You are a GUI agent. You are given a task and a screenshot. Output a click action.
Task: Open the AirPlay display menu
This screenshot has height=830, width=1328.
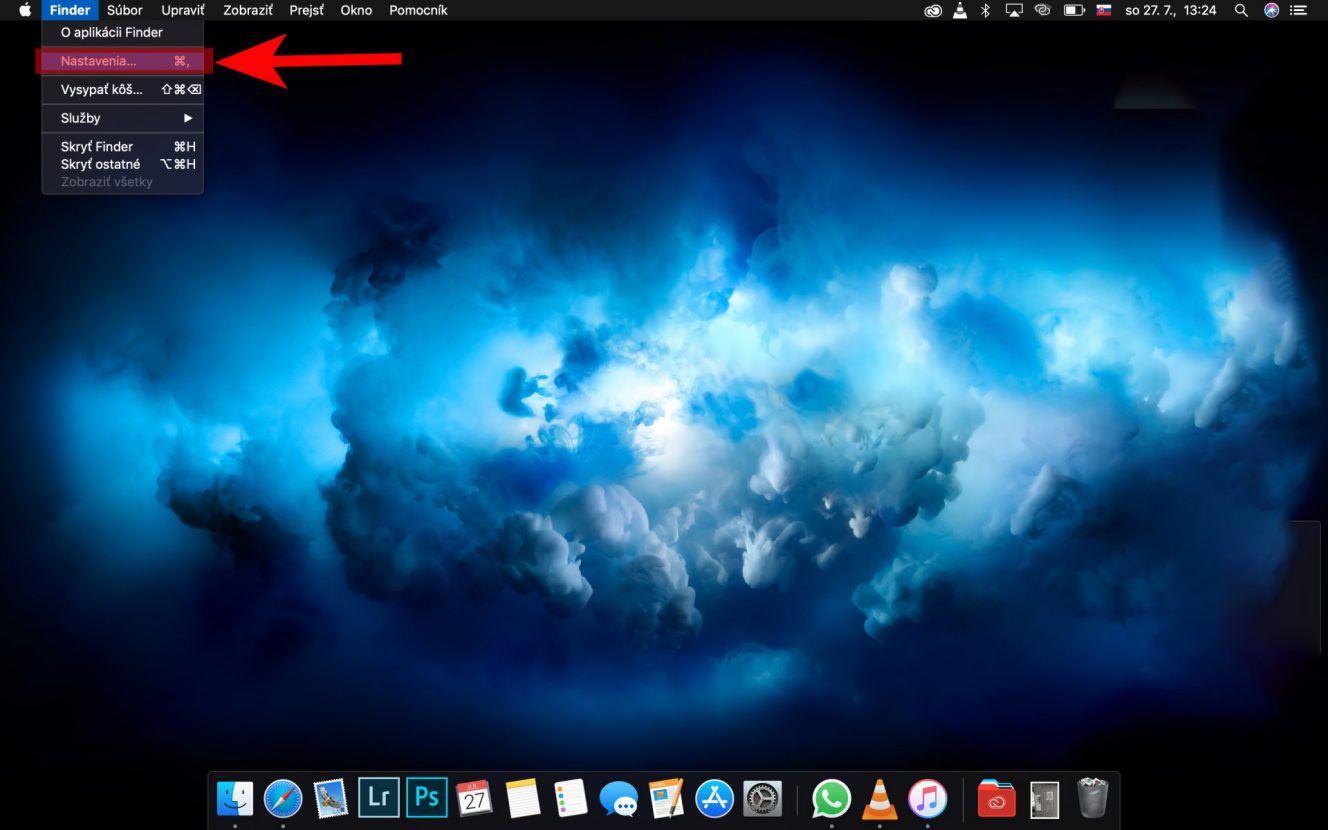(1014, 10)
